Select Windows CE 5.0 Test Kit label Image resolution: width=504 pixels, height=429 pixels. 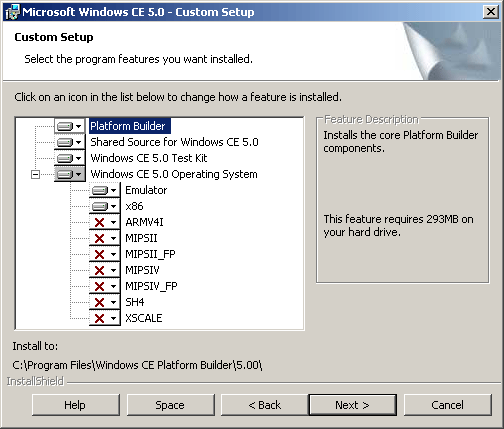pyautogui.click(x=149, y=158)
